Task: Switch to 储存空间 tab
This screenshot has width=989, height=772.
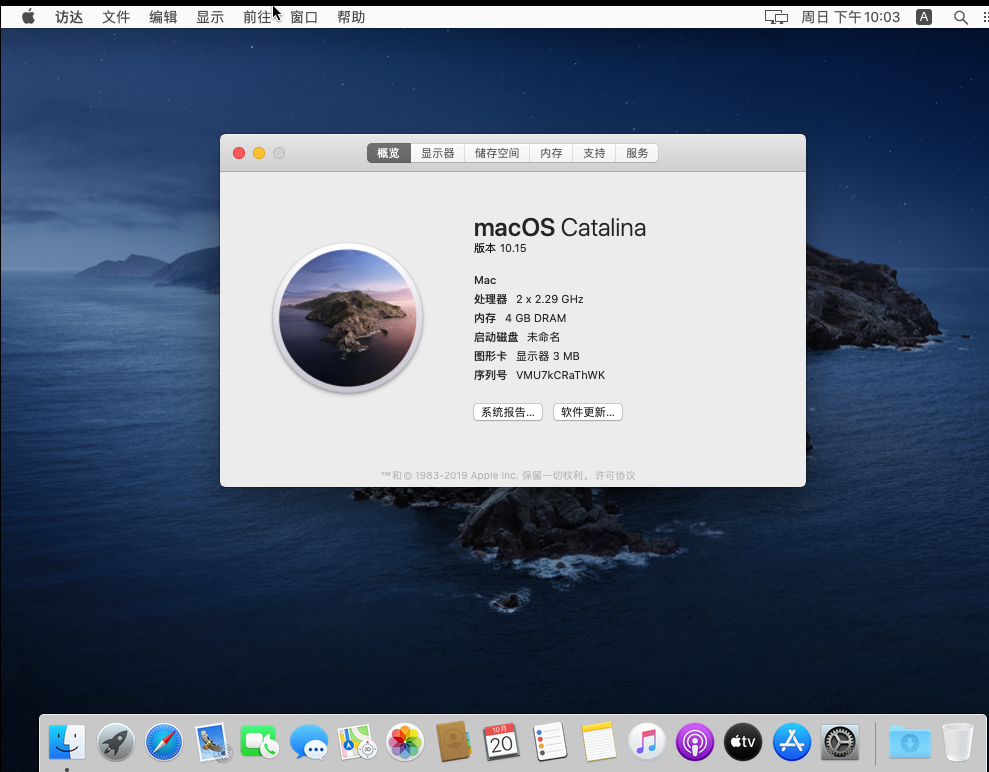Action: pos(497,153)
